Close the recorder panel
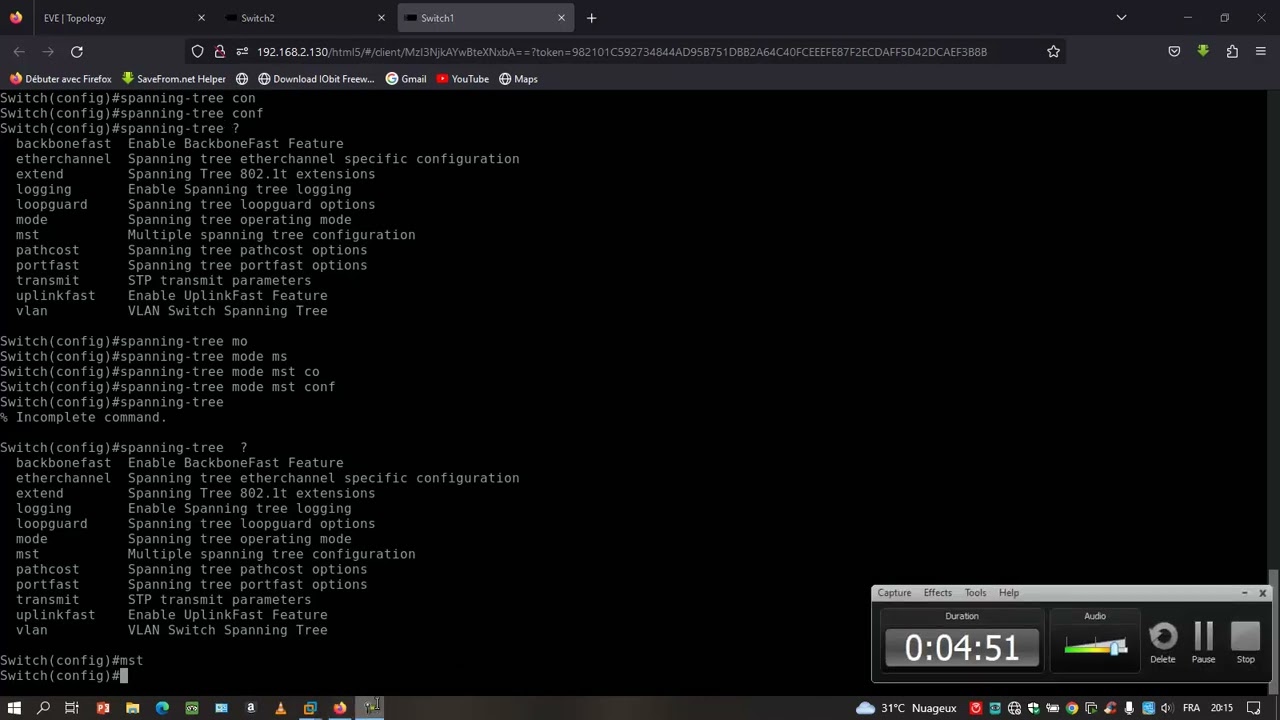Image resolution: width=1280 pixels, height=720 pixels. click(x=1262, y=593)
